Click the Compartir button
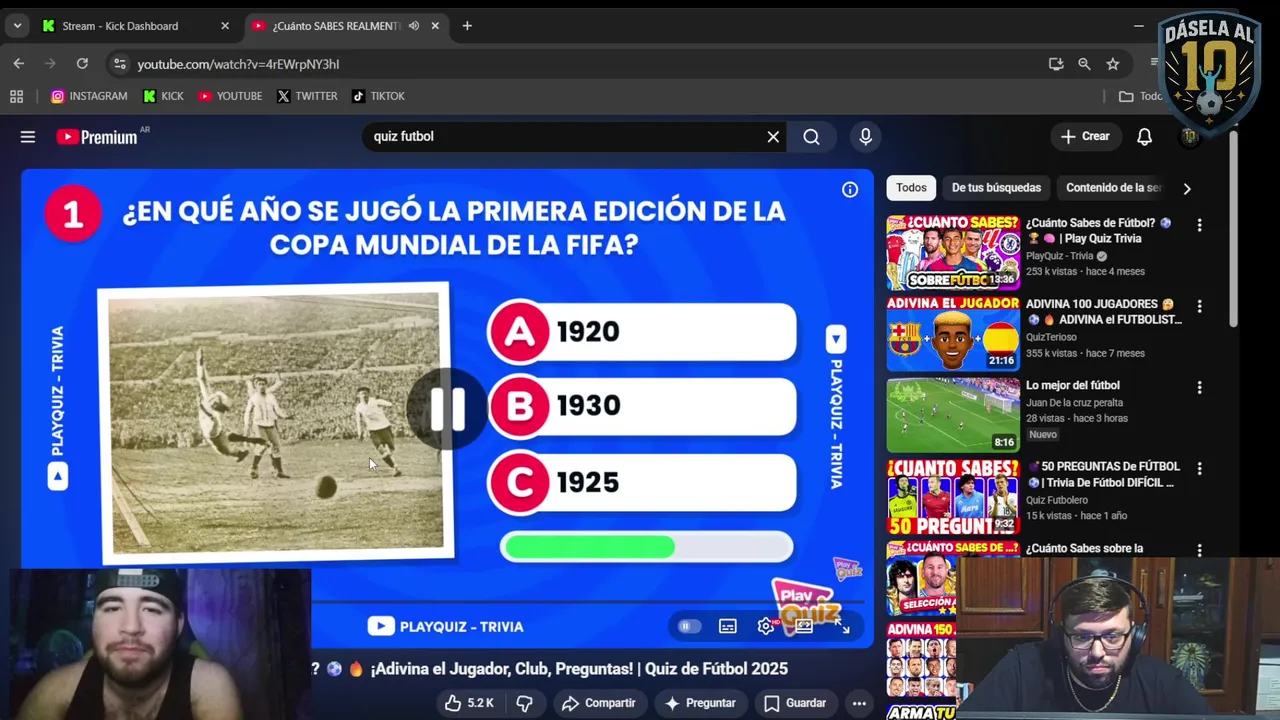Screen dimensions: 1280x720 (598, 703)
